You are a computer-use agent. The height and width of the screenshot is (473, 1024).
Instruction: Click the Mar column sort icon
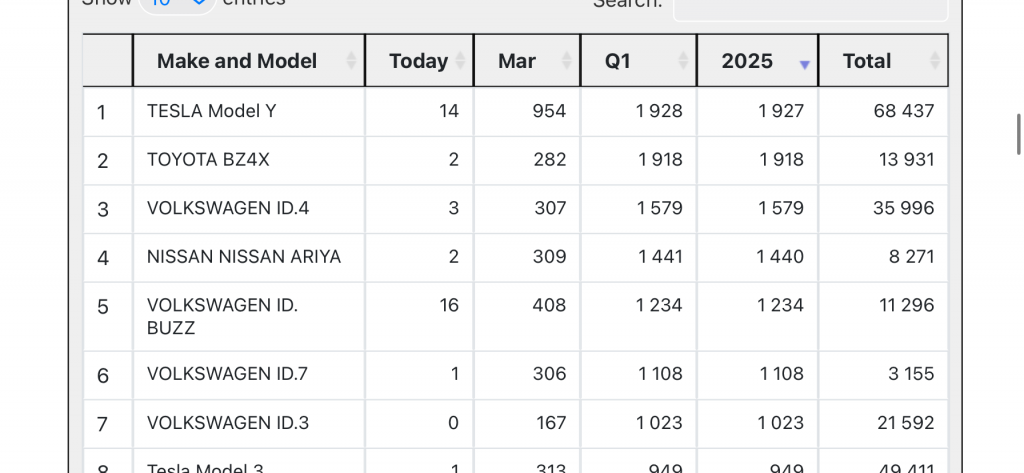tap(566, 61)
